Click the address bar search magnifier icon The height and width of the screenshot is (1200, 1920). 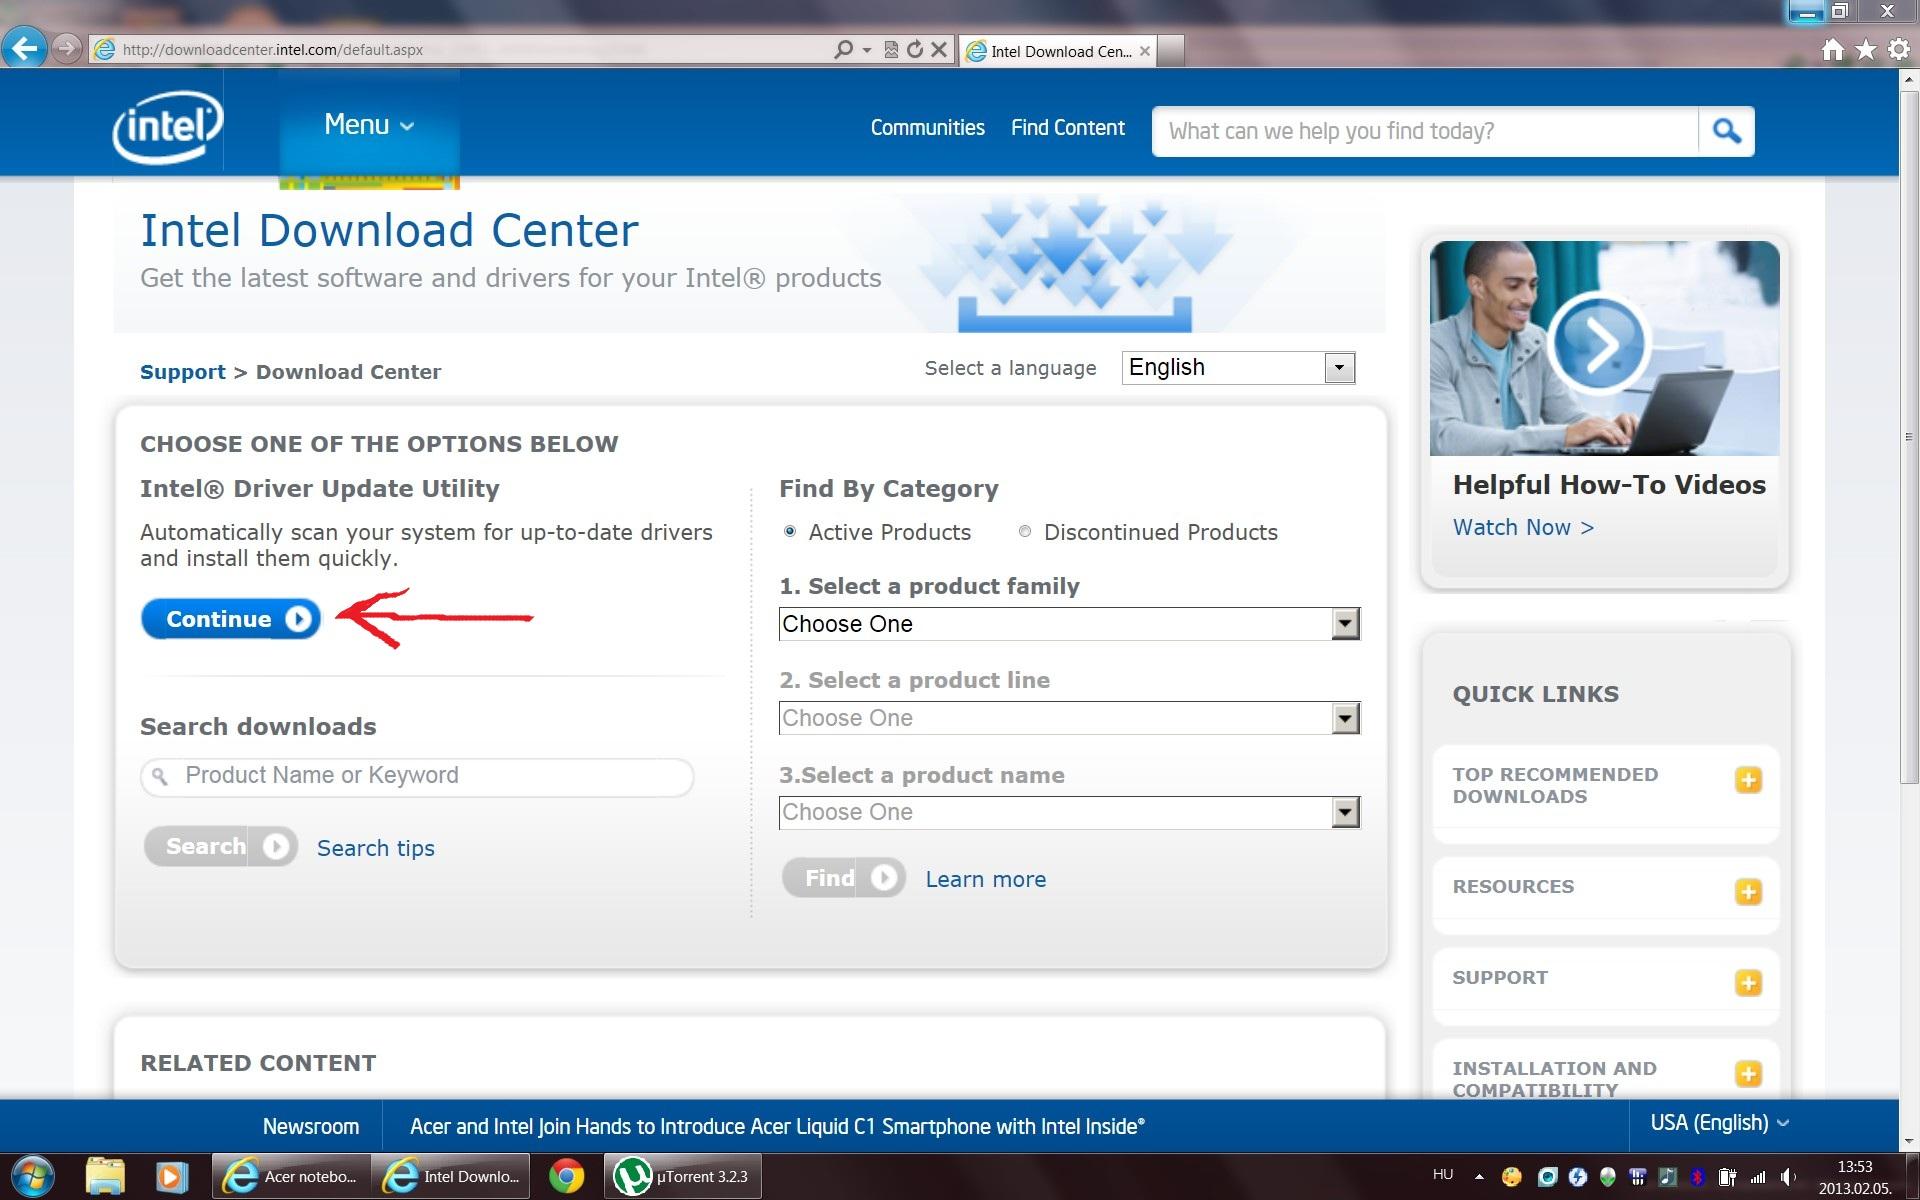843,49
